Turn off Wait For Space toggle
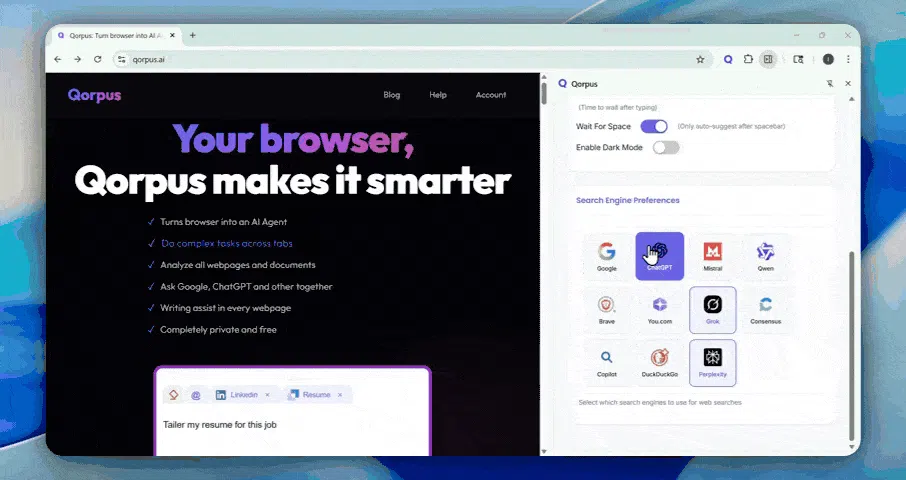The height and width of the screenshot is (480, 906). pyautogui.click(x=654, y=126)
